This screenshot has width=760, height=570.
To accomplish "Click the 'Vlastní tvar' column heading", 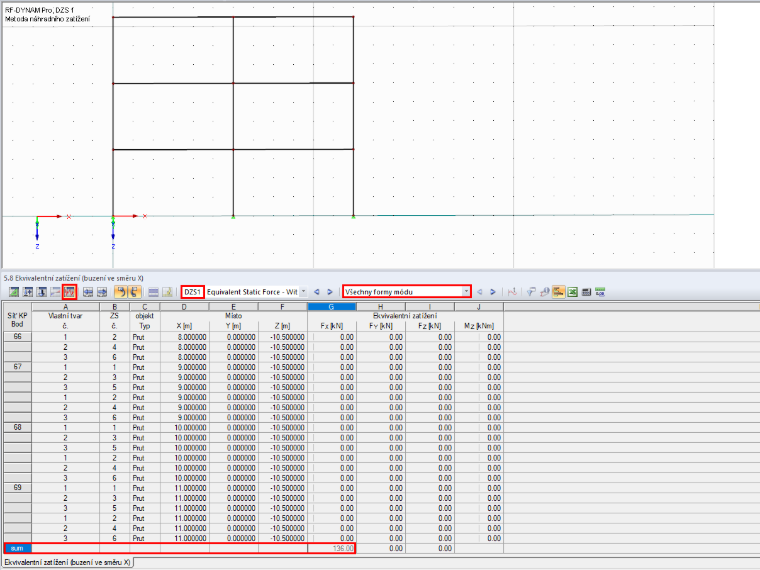I will (65, 316).
